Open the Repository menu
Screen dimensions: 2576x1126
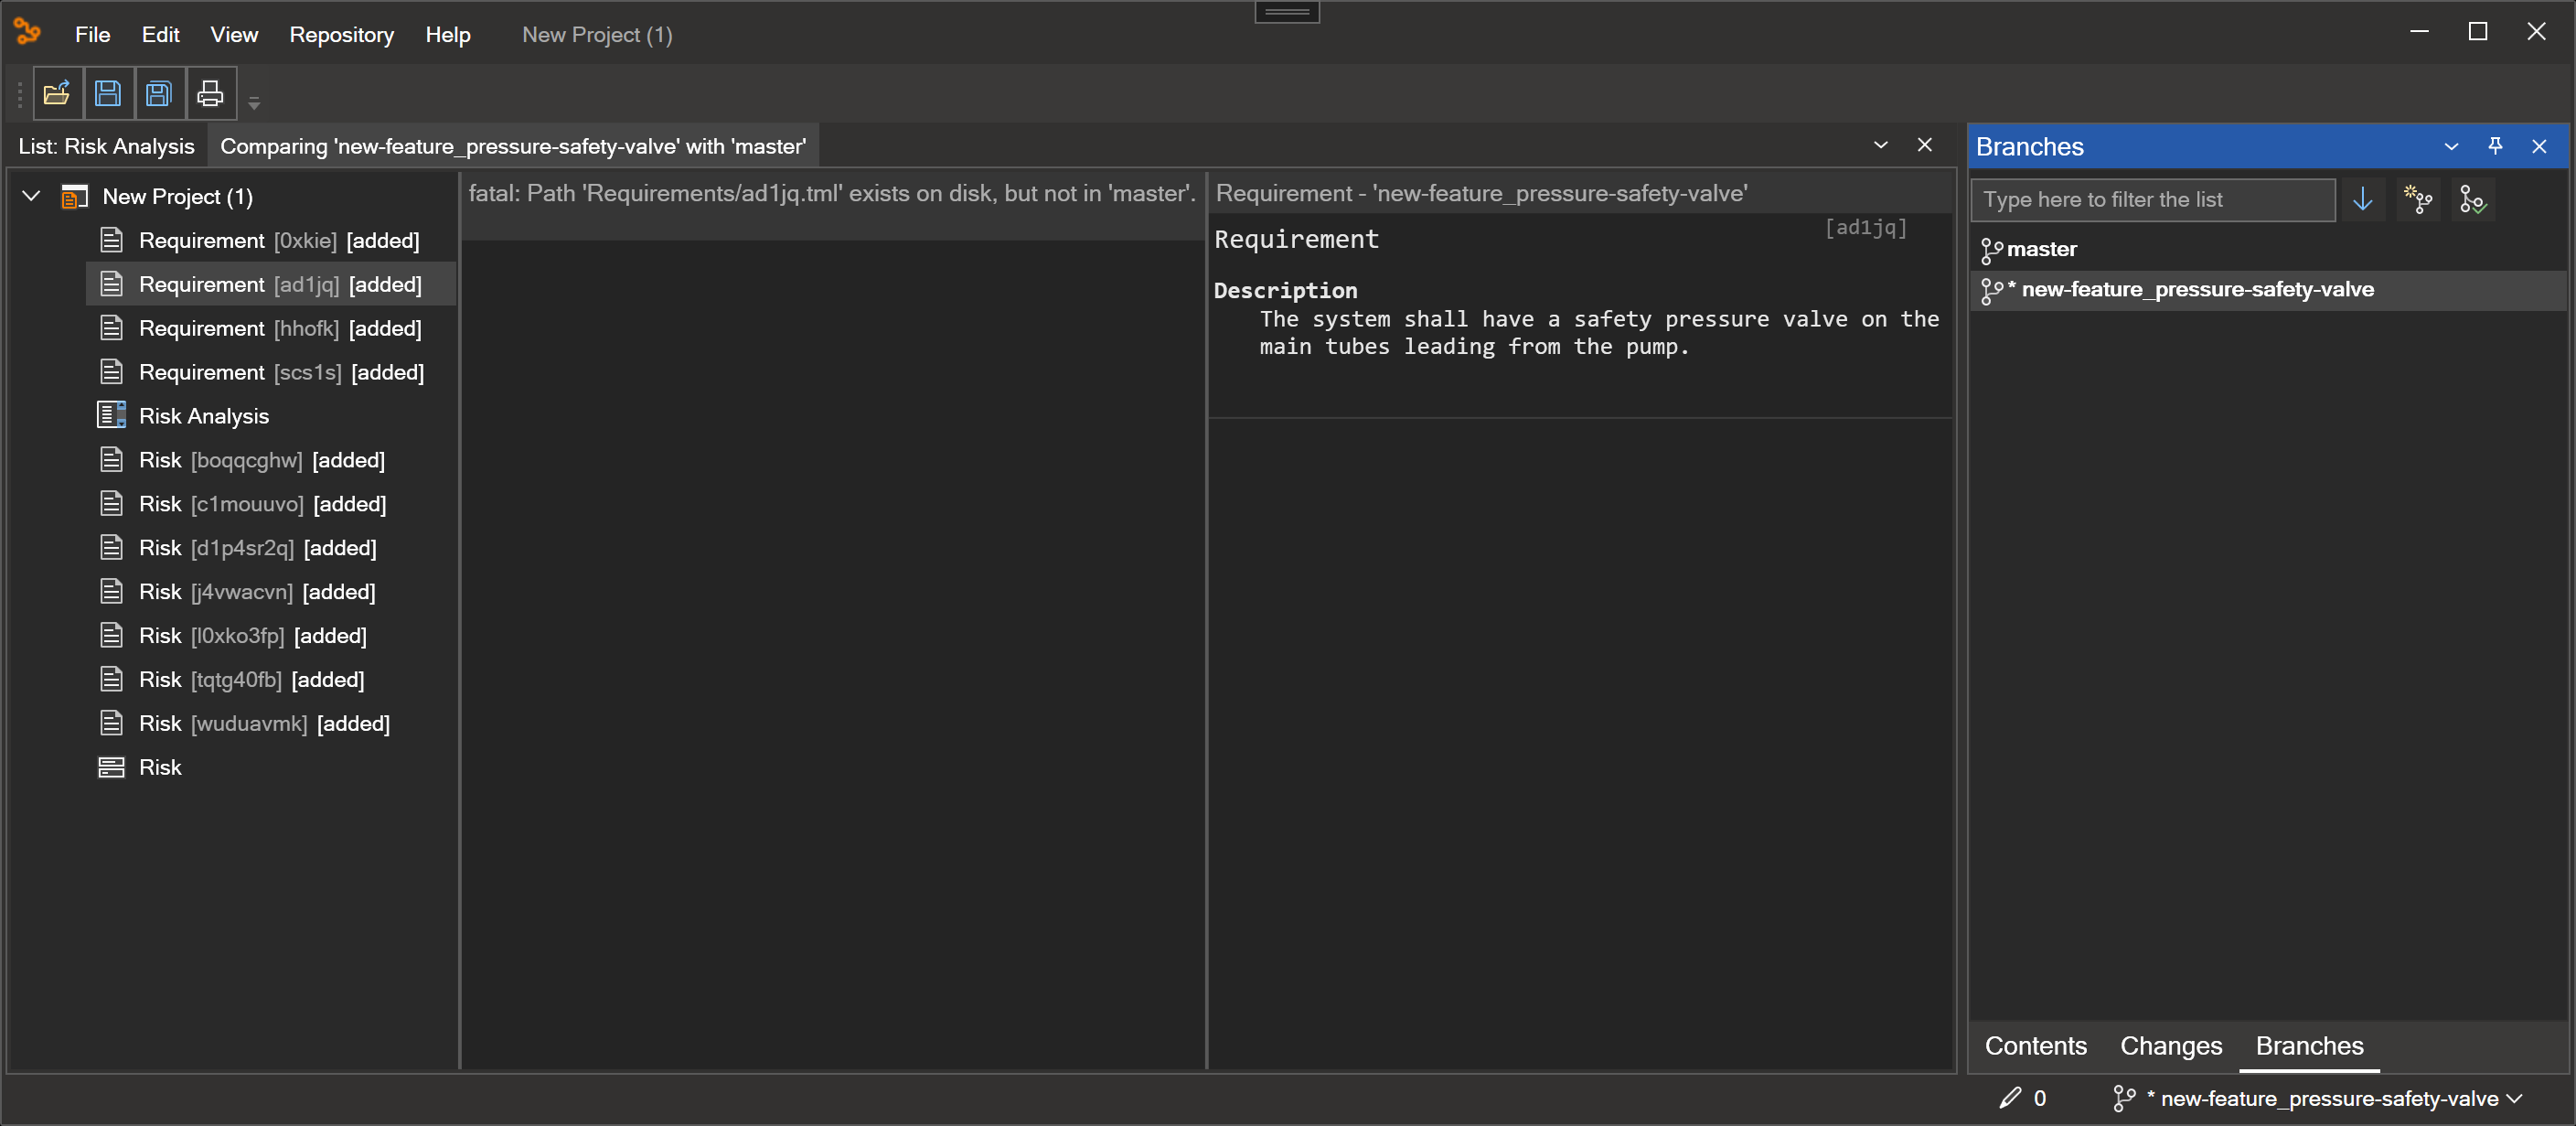[342, 35]
